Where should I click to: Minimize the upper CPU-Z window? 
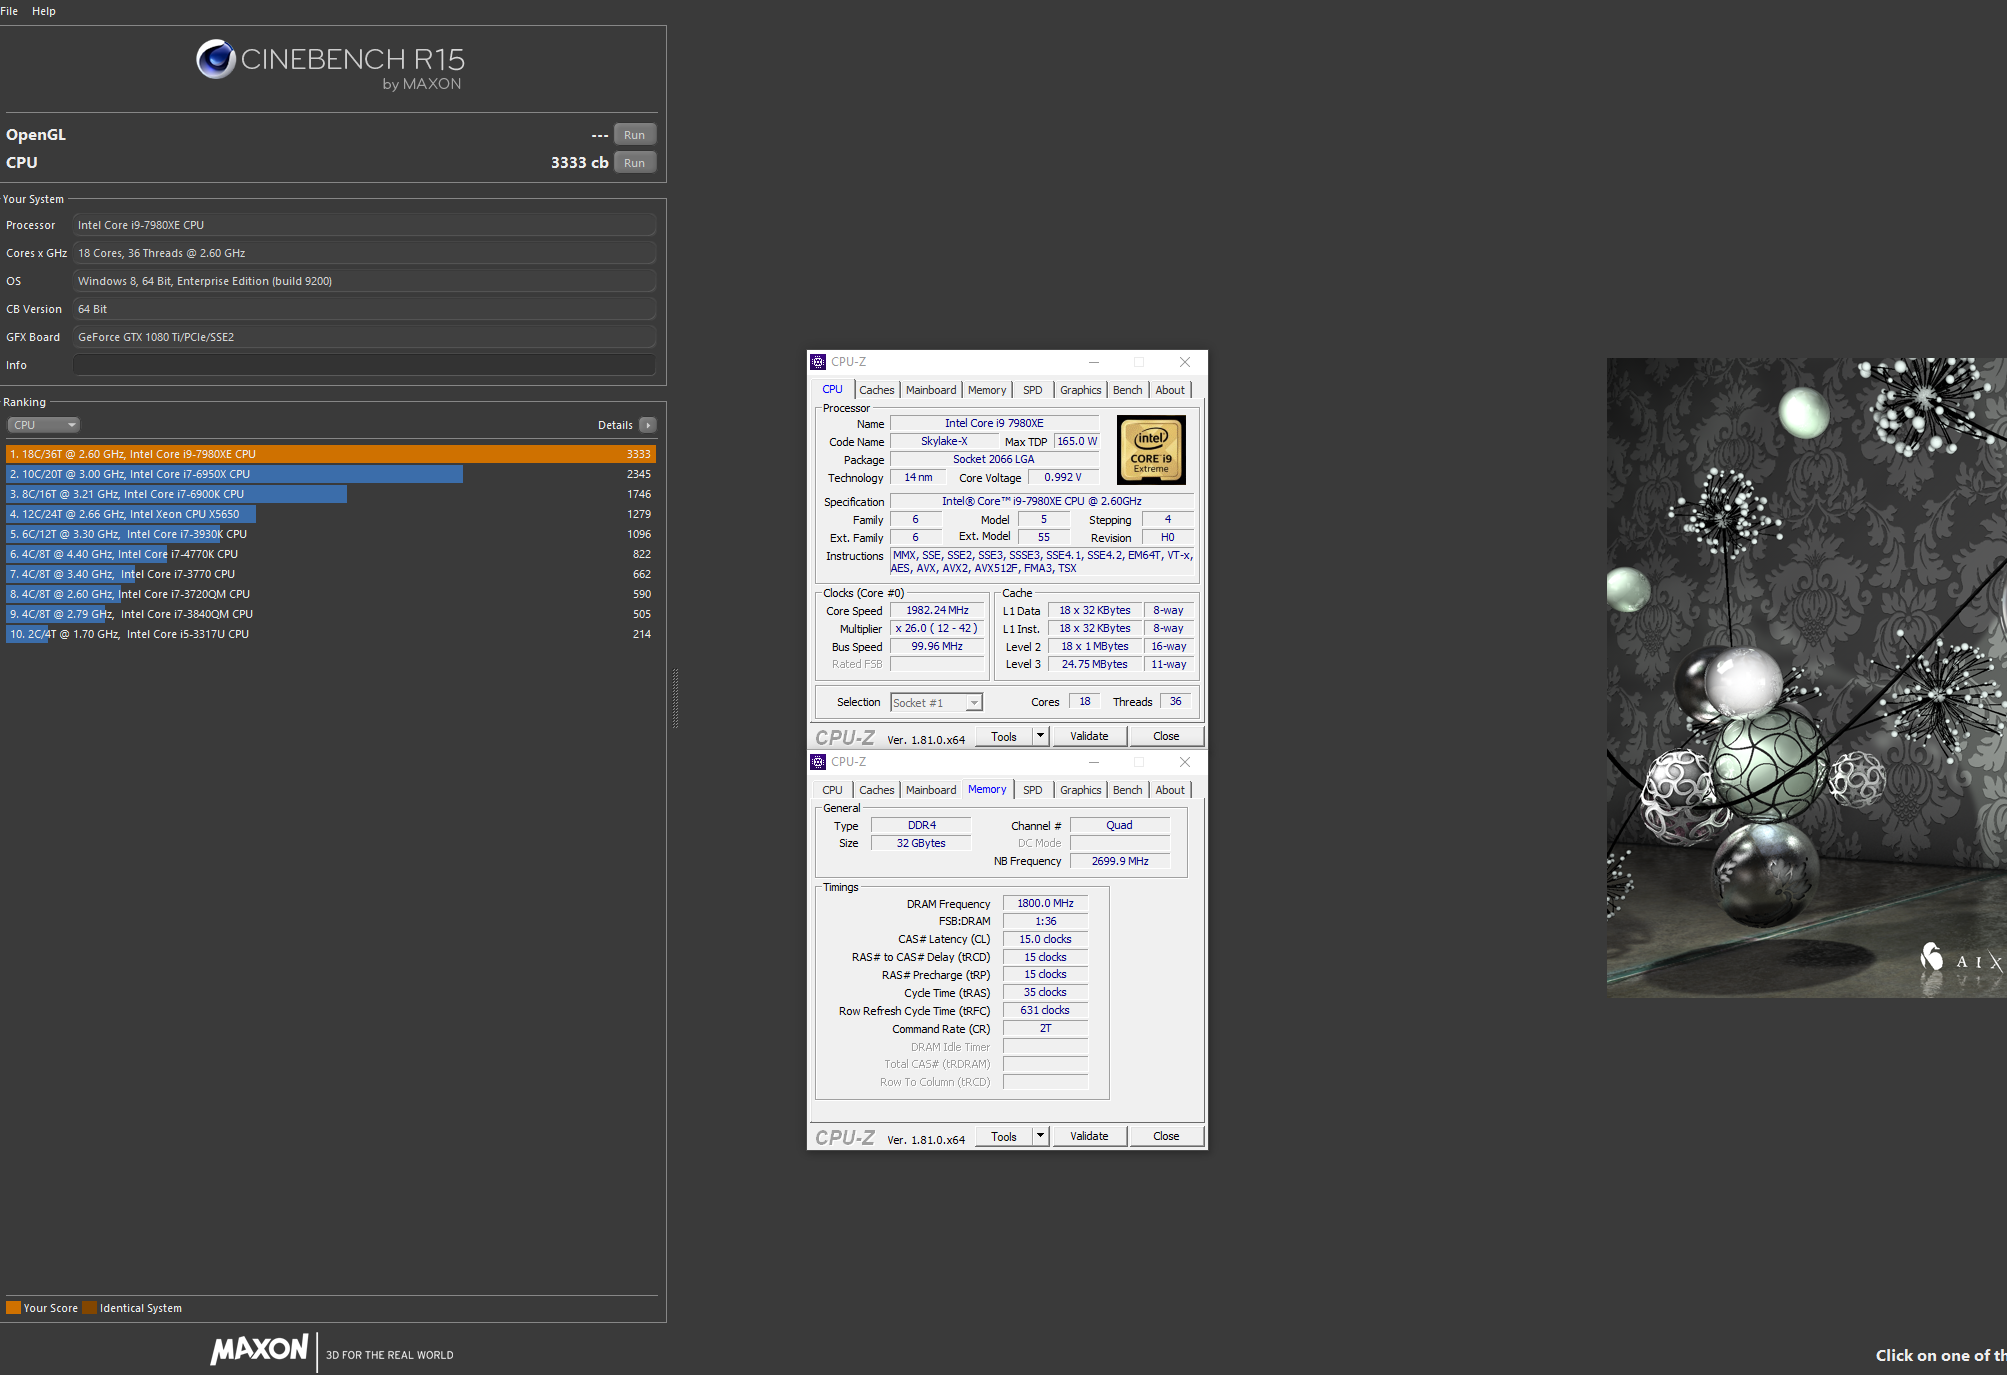point(1094,362)
